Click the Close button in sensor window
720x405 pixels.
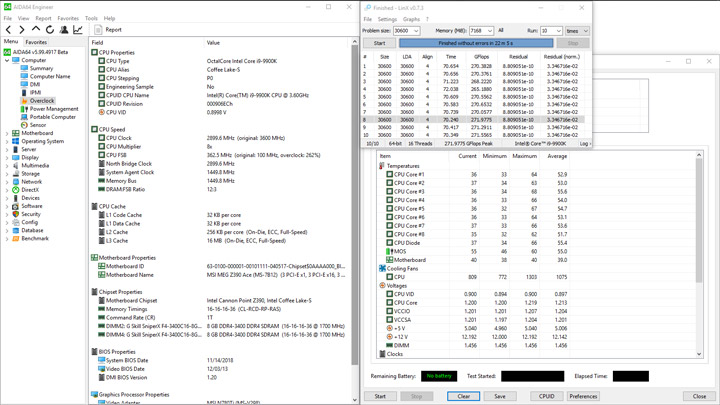click(x=699, y=396)
